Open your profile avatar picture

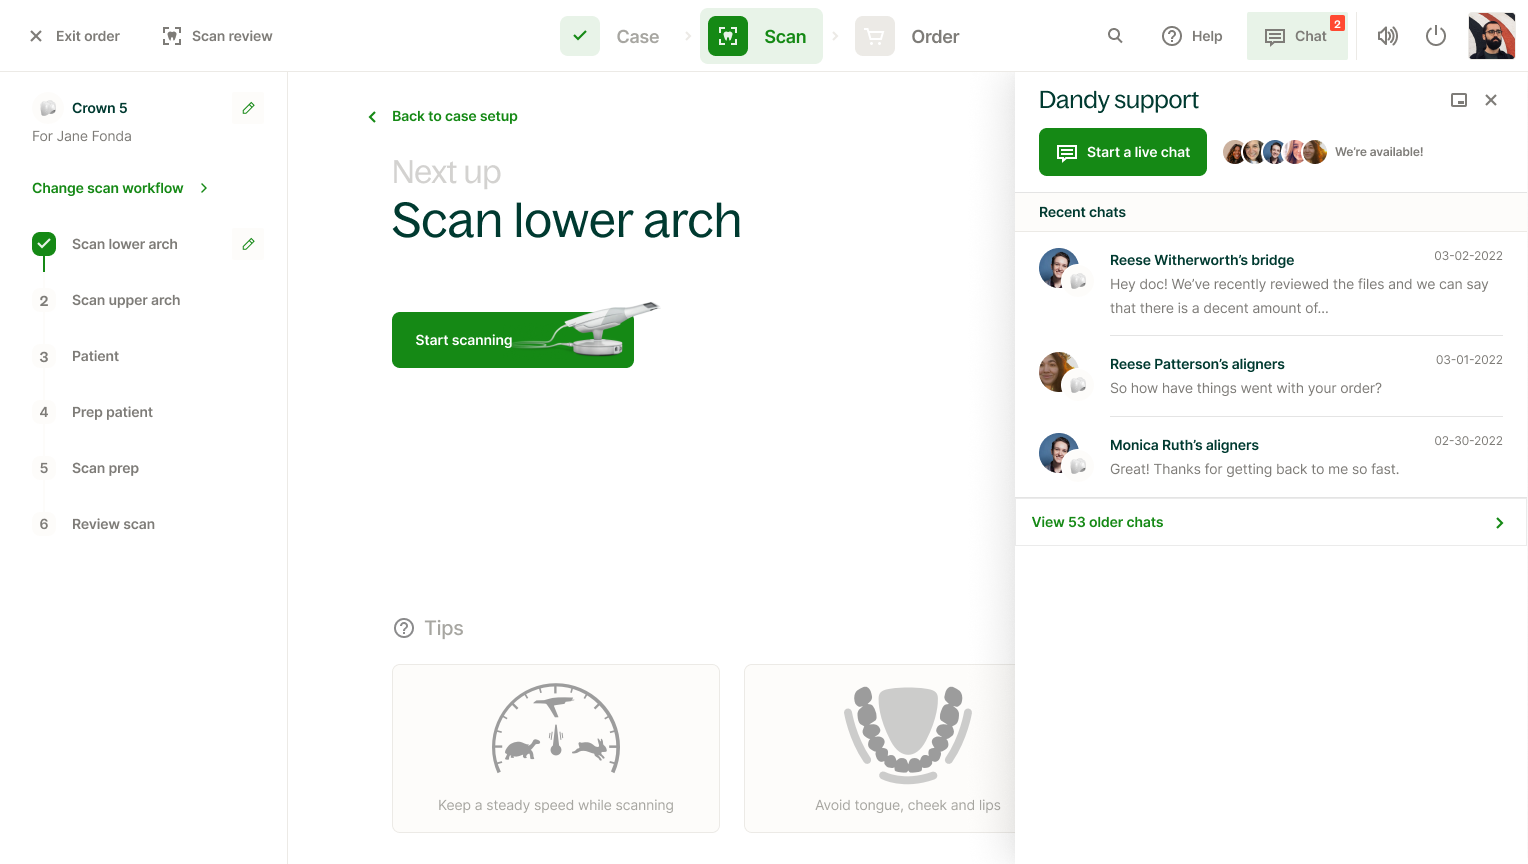1491,36
